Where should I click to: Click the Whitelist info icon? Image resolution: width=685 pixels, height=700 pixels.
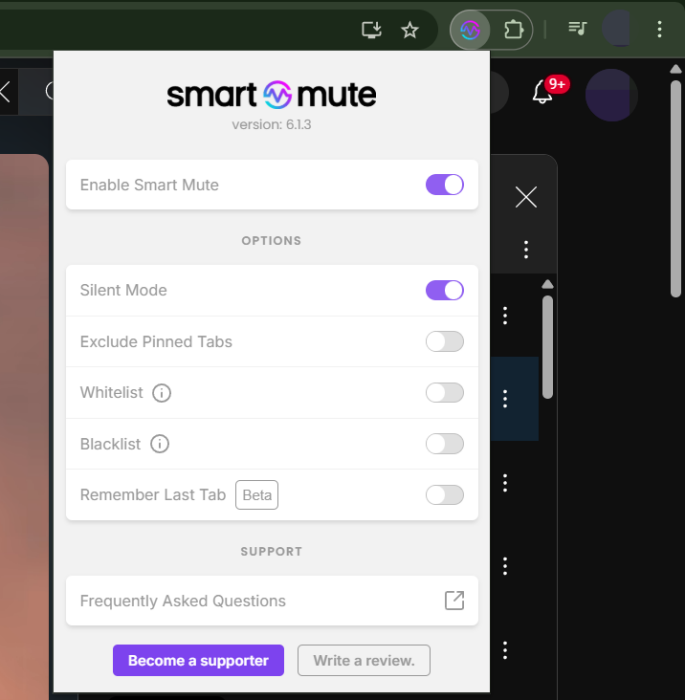coord(162,393)
